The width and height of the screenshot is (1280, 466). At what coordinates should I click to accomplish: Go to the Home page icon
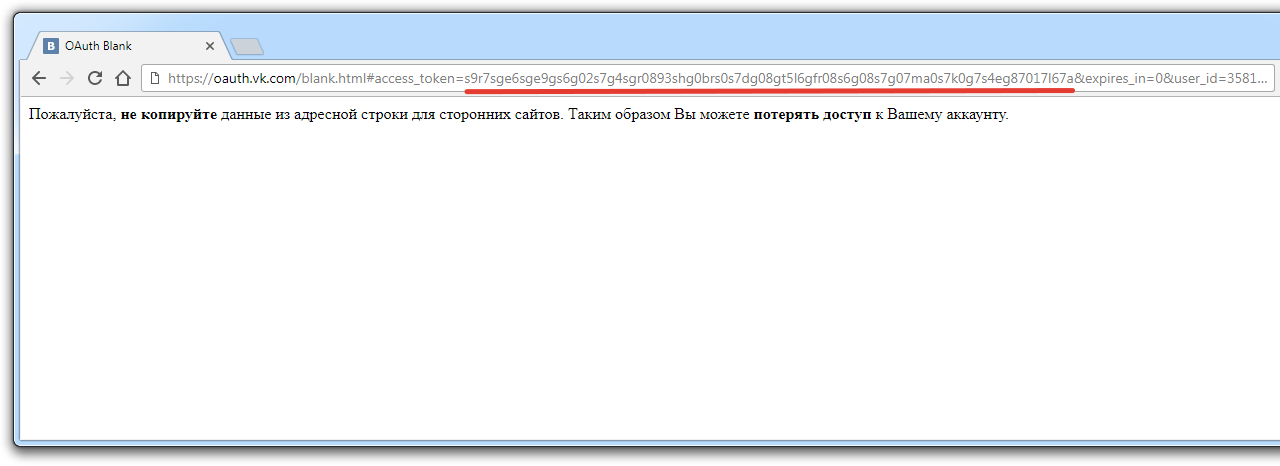(123, 78)
